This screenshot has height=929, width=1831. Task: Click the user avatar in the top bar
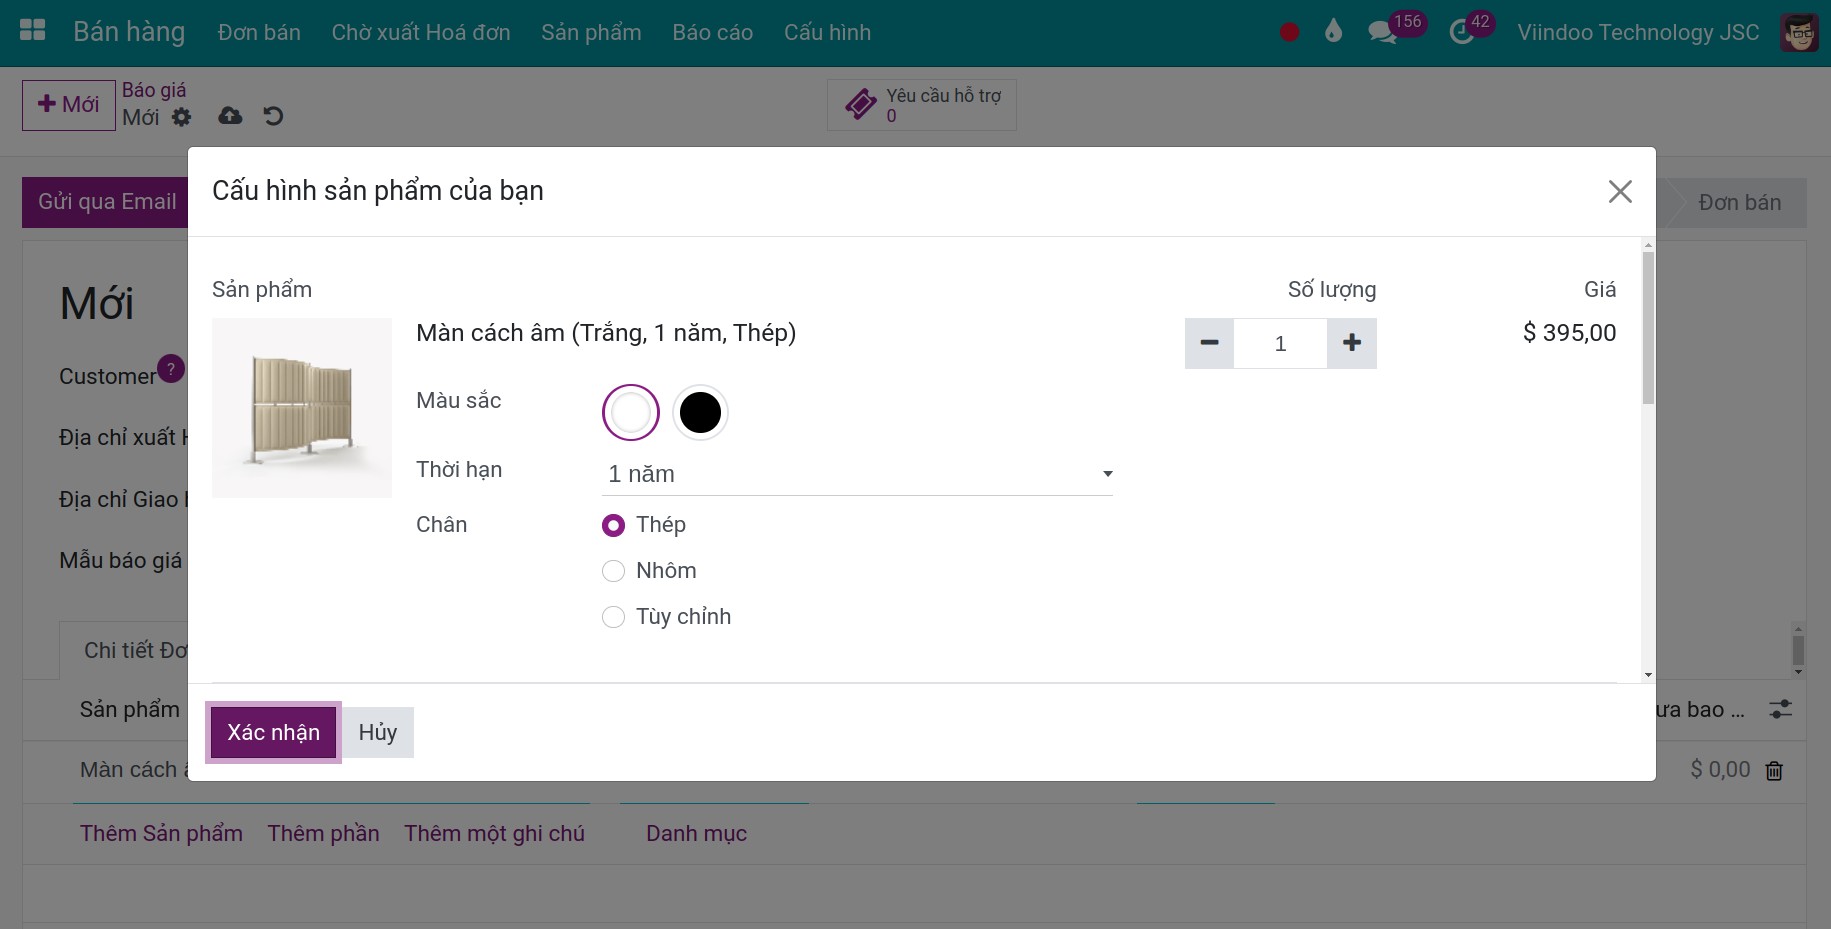tap(1799, 32)
